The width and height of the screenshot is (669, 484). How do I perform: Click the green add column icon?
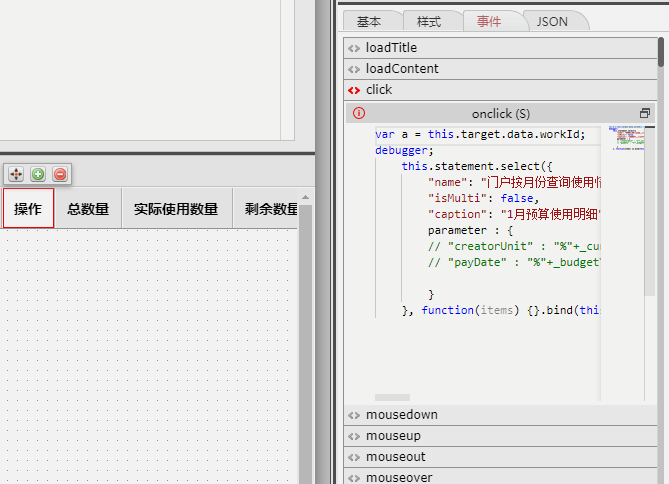[x=38, y=174]
